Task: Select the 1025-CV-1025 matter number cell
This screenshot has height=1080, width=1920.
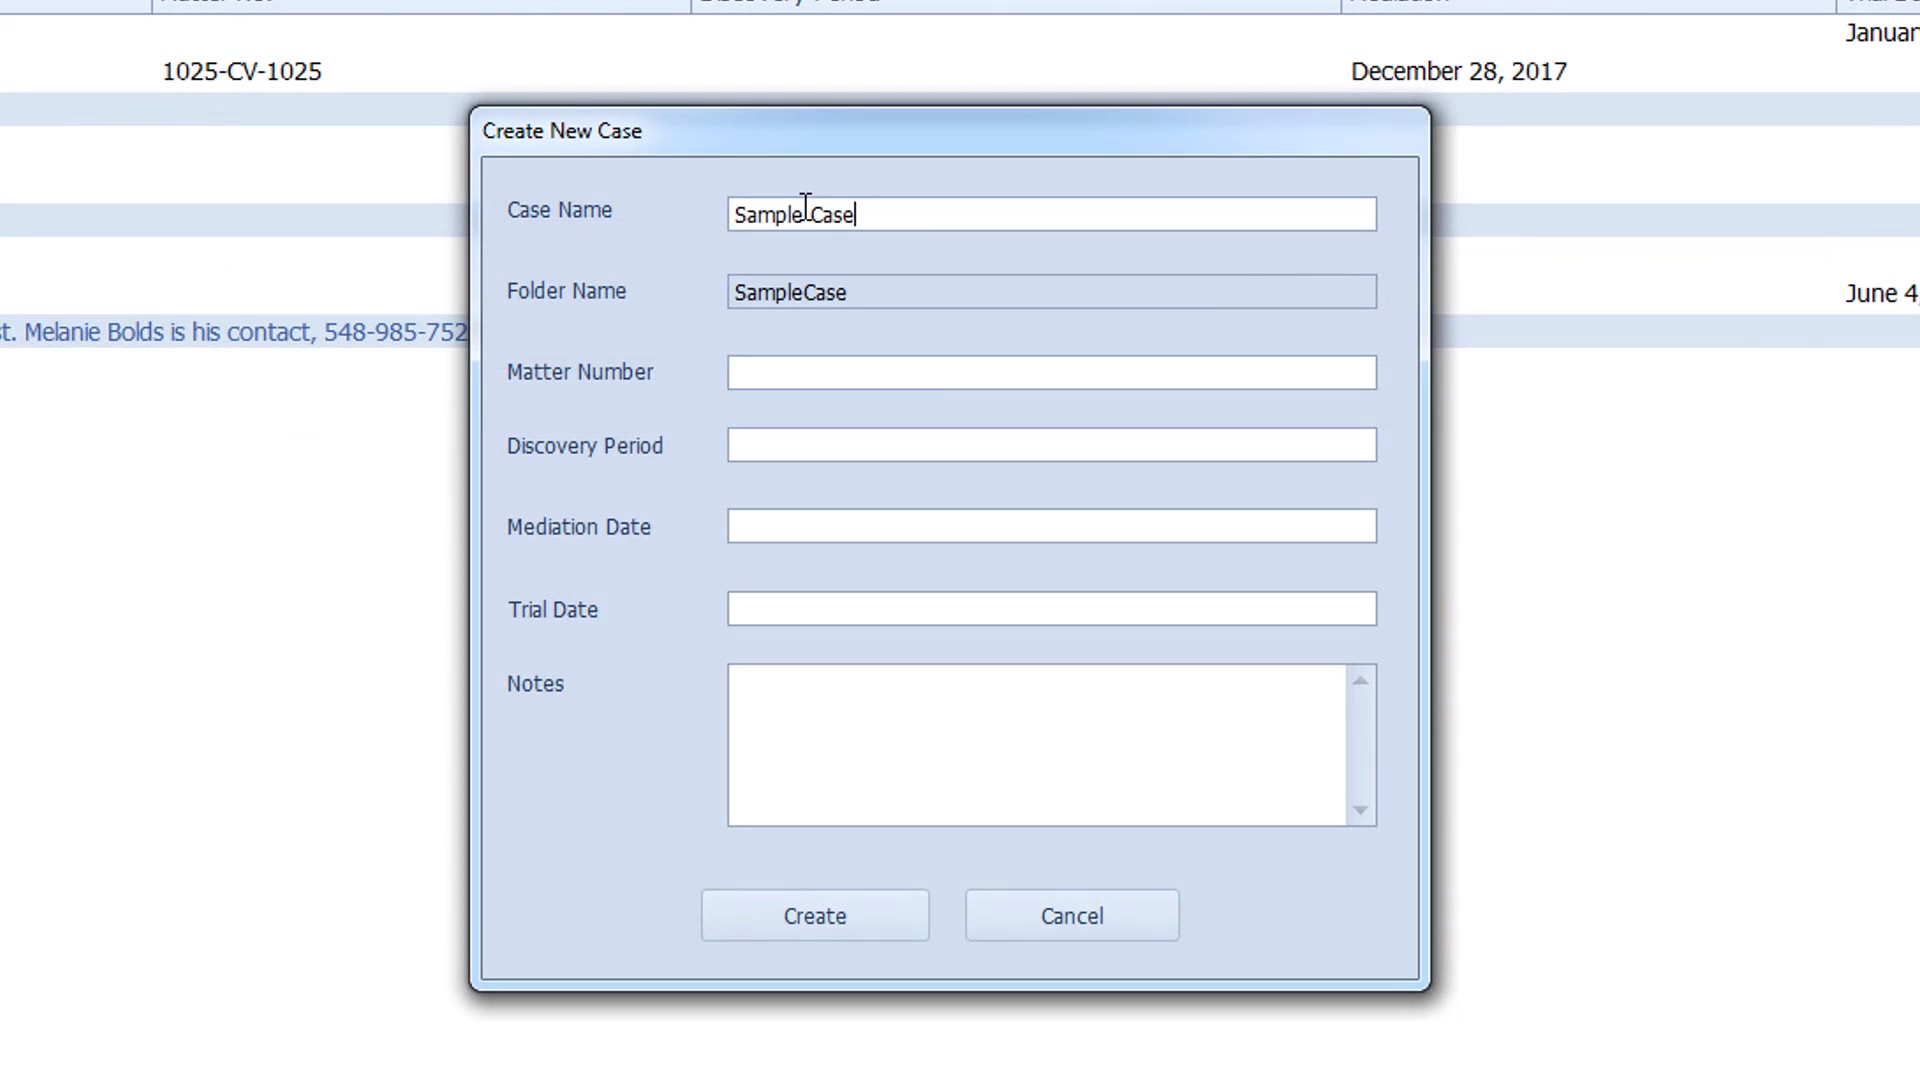Action: pos(242,72)
